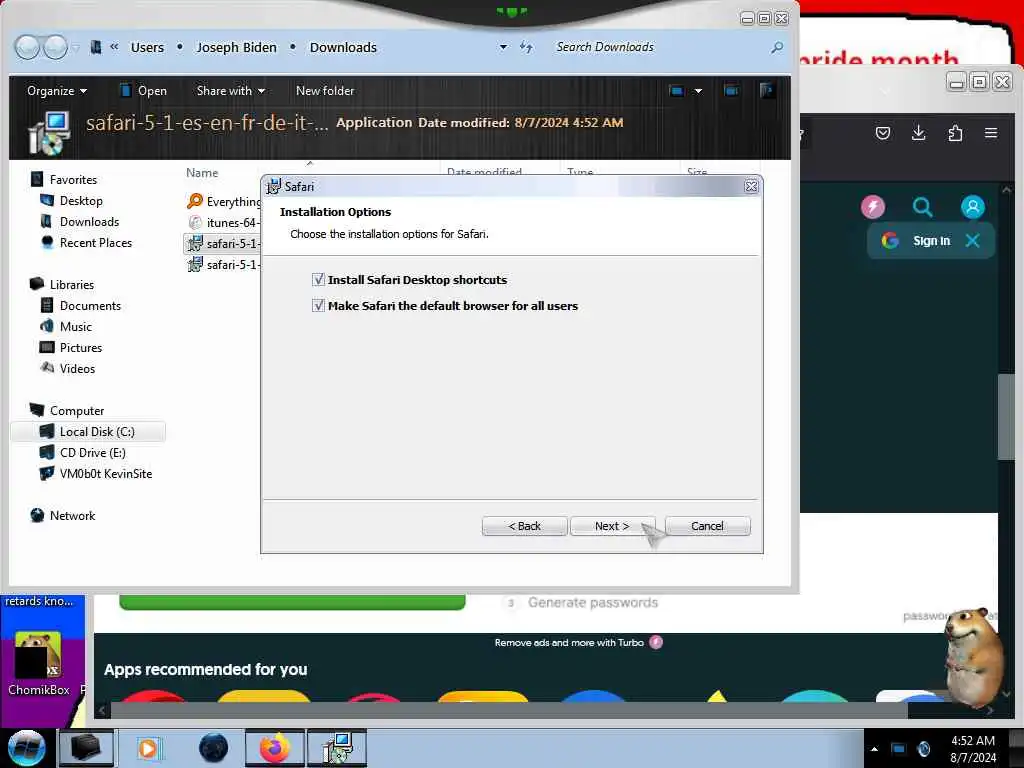1024x768 pixels.
Task: Close the Safari installer dialog
Action: 751,186
